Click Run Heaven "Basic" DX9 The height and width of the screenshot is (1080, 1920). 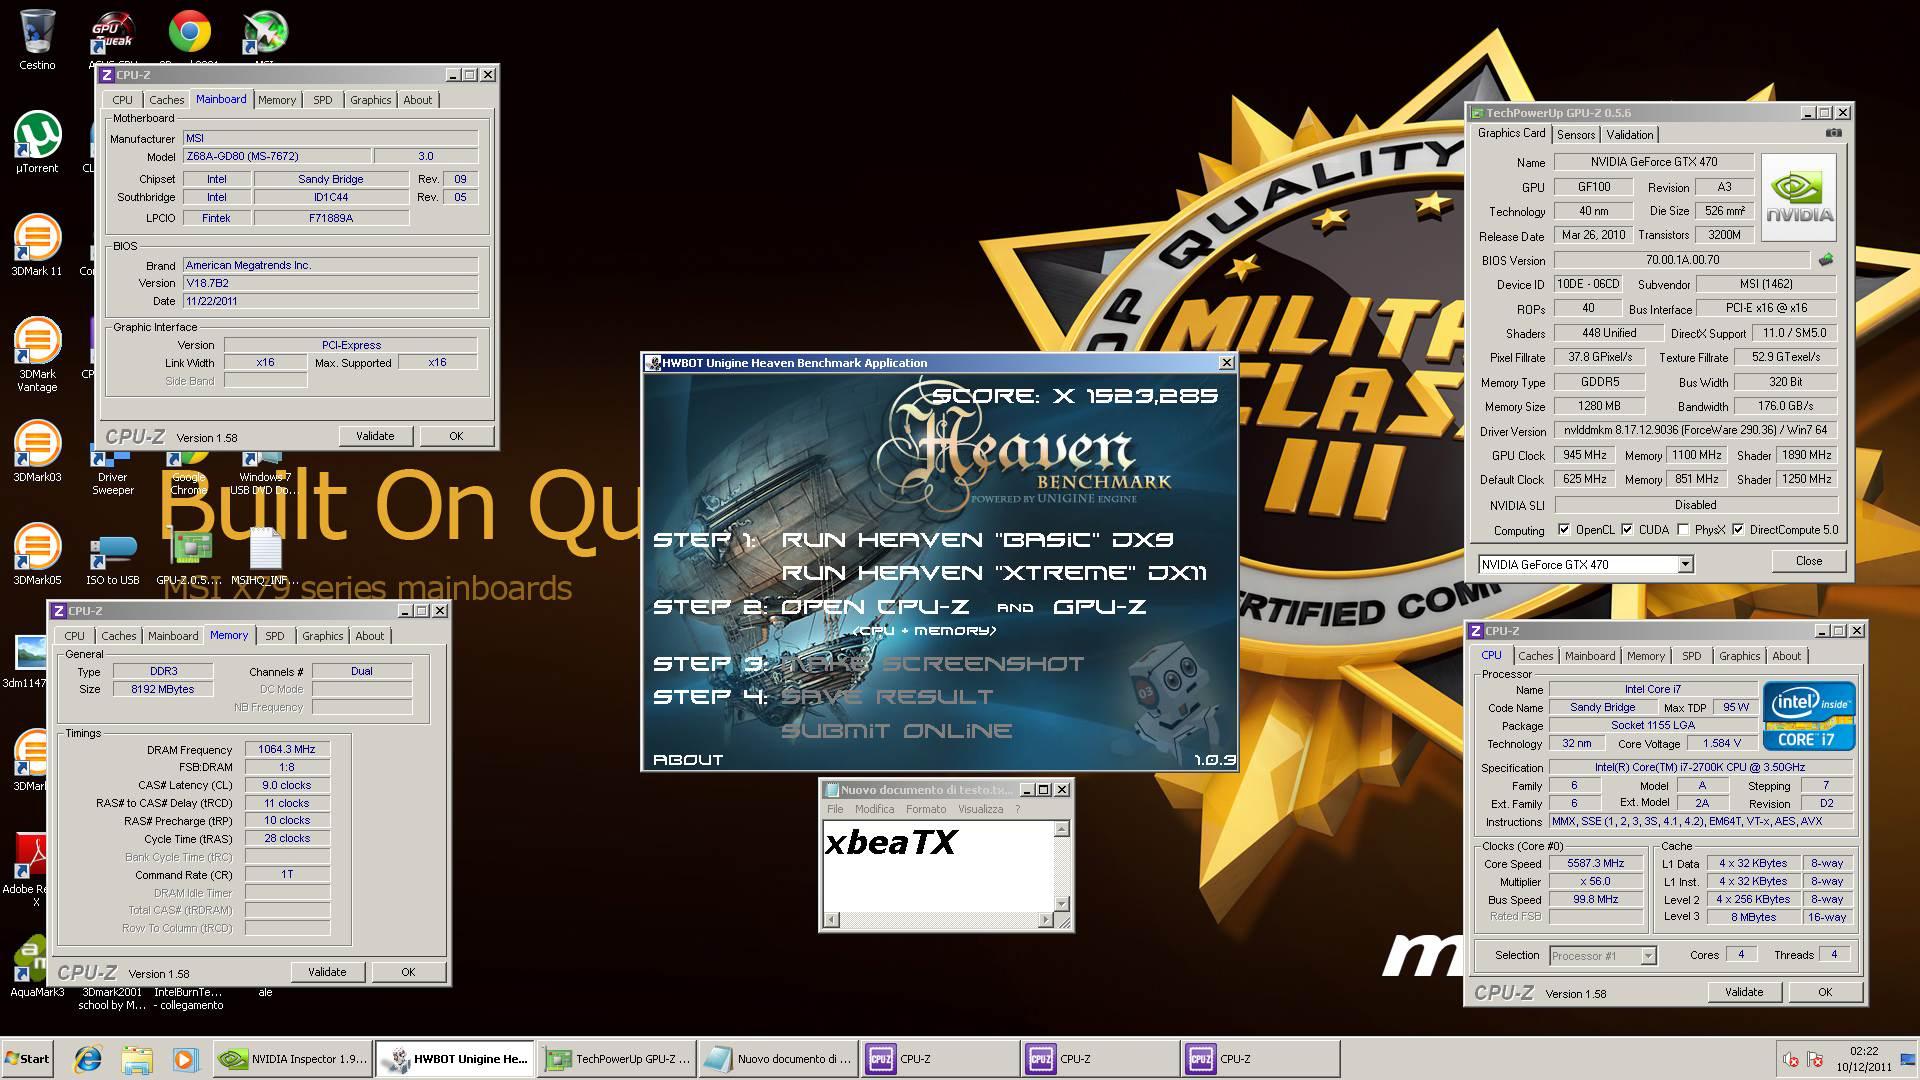coord(977,540)
